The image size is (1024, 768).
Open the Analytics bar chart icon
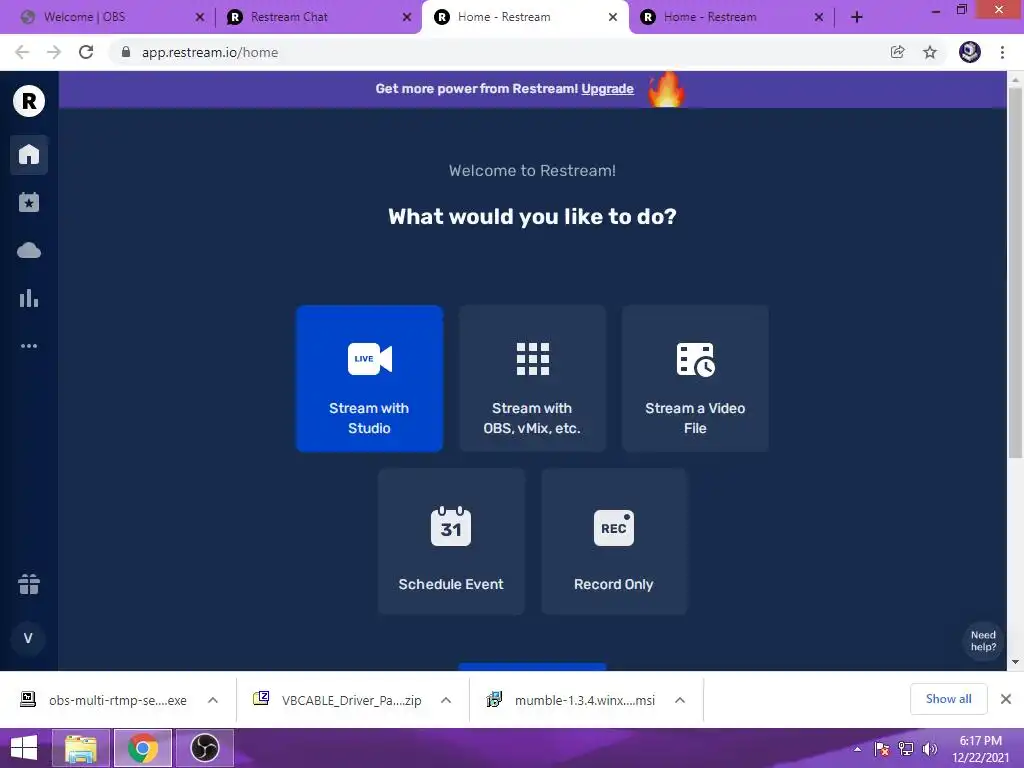(29, 298)
